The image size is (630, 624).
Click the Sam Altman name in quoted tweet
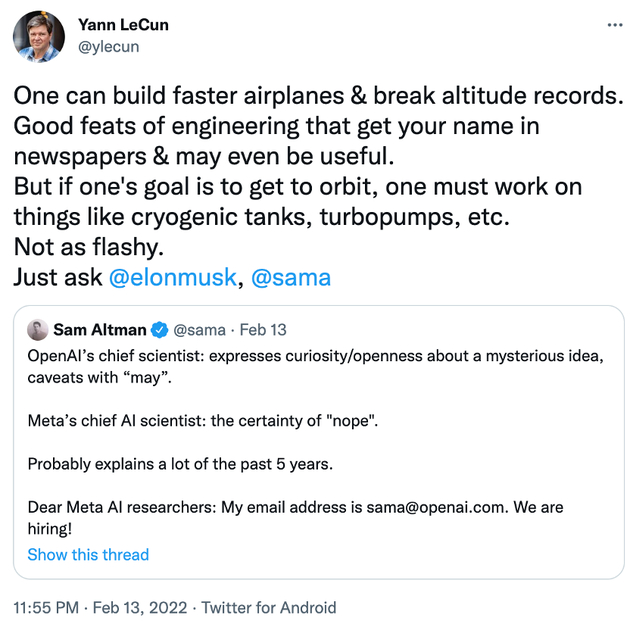(98, 330)
